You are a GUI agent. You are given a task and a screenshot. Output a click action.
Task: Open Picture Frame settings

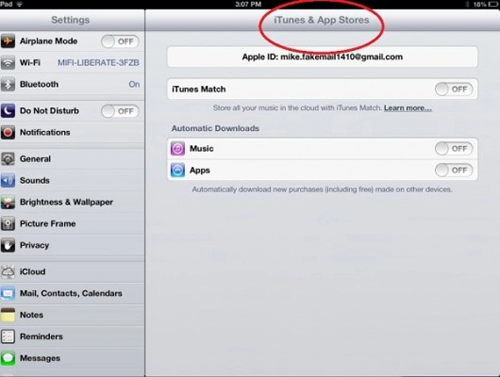click(x=72, y=224)
